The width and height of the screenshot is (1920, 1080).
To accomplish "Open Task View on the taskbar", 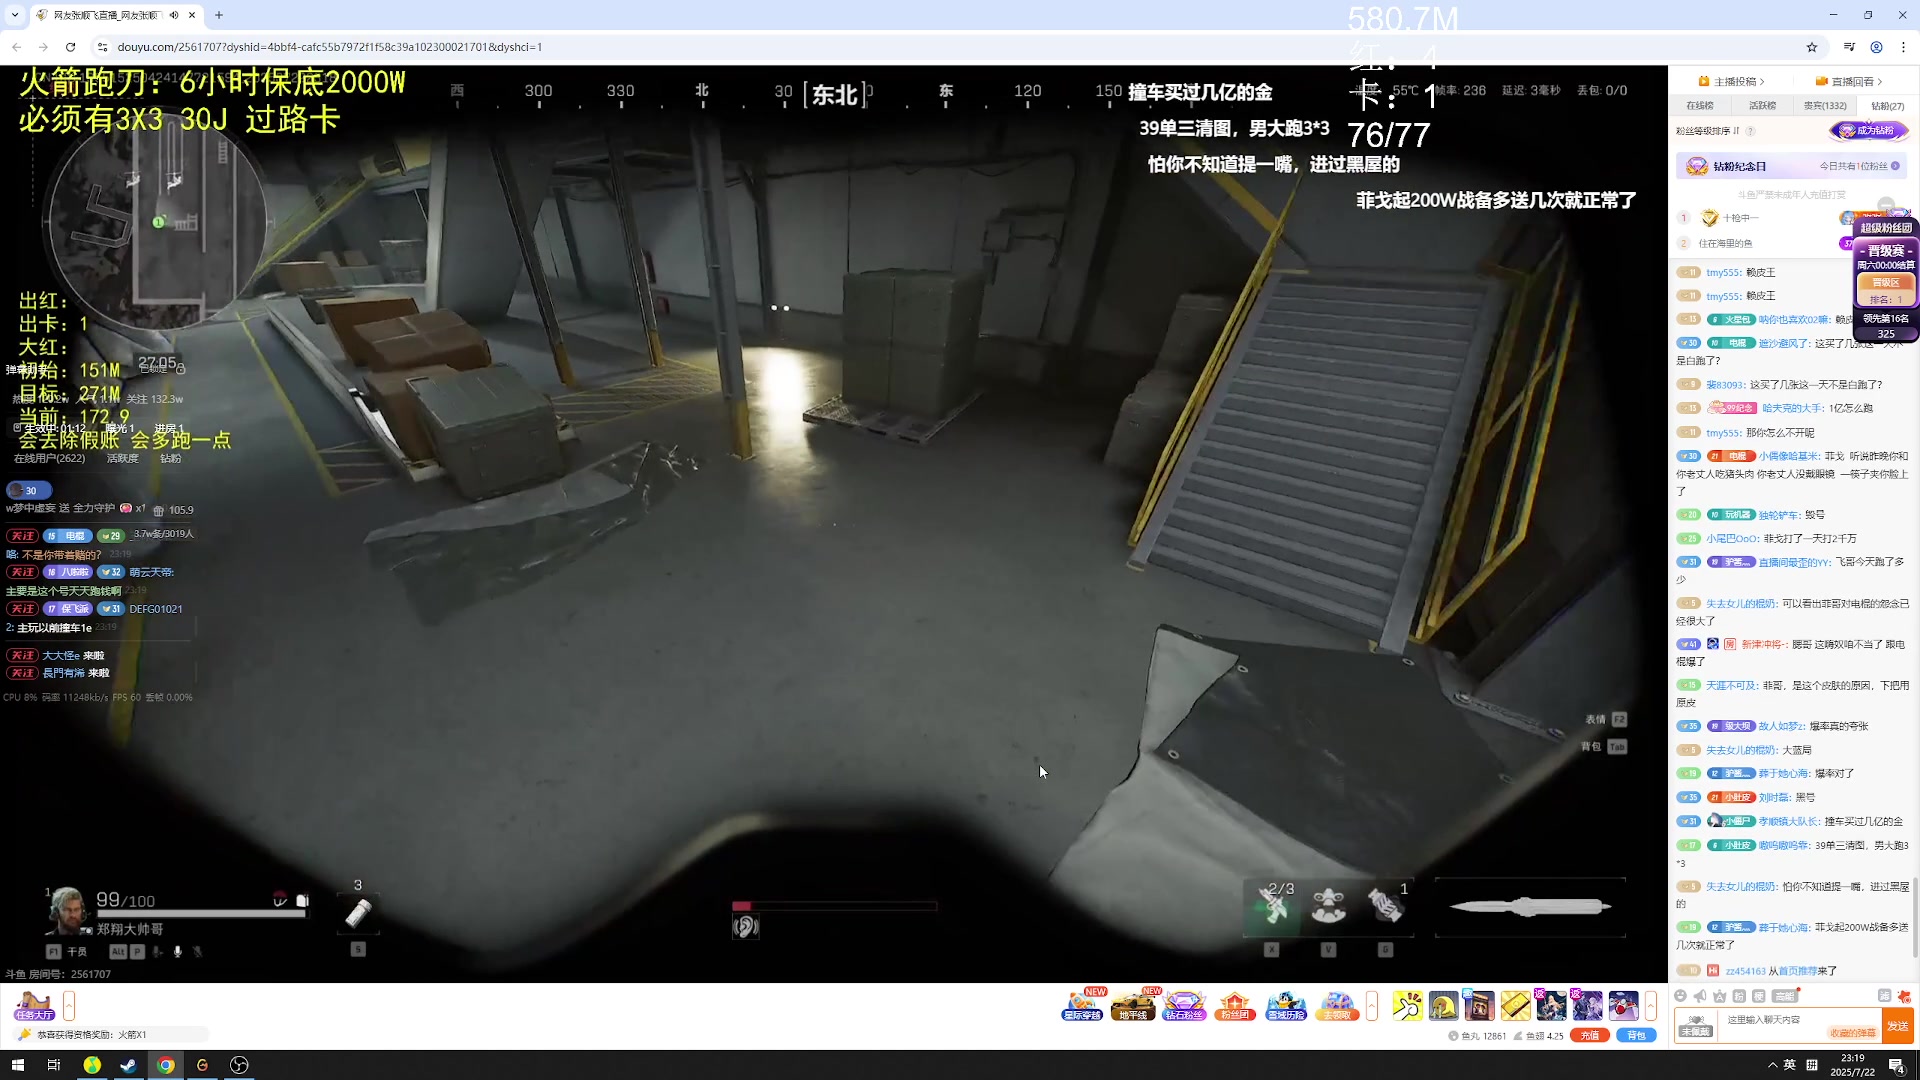I will tap(54, 1065).
